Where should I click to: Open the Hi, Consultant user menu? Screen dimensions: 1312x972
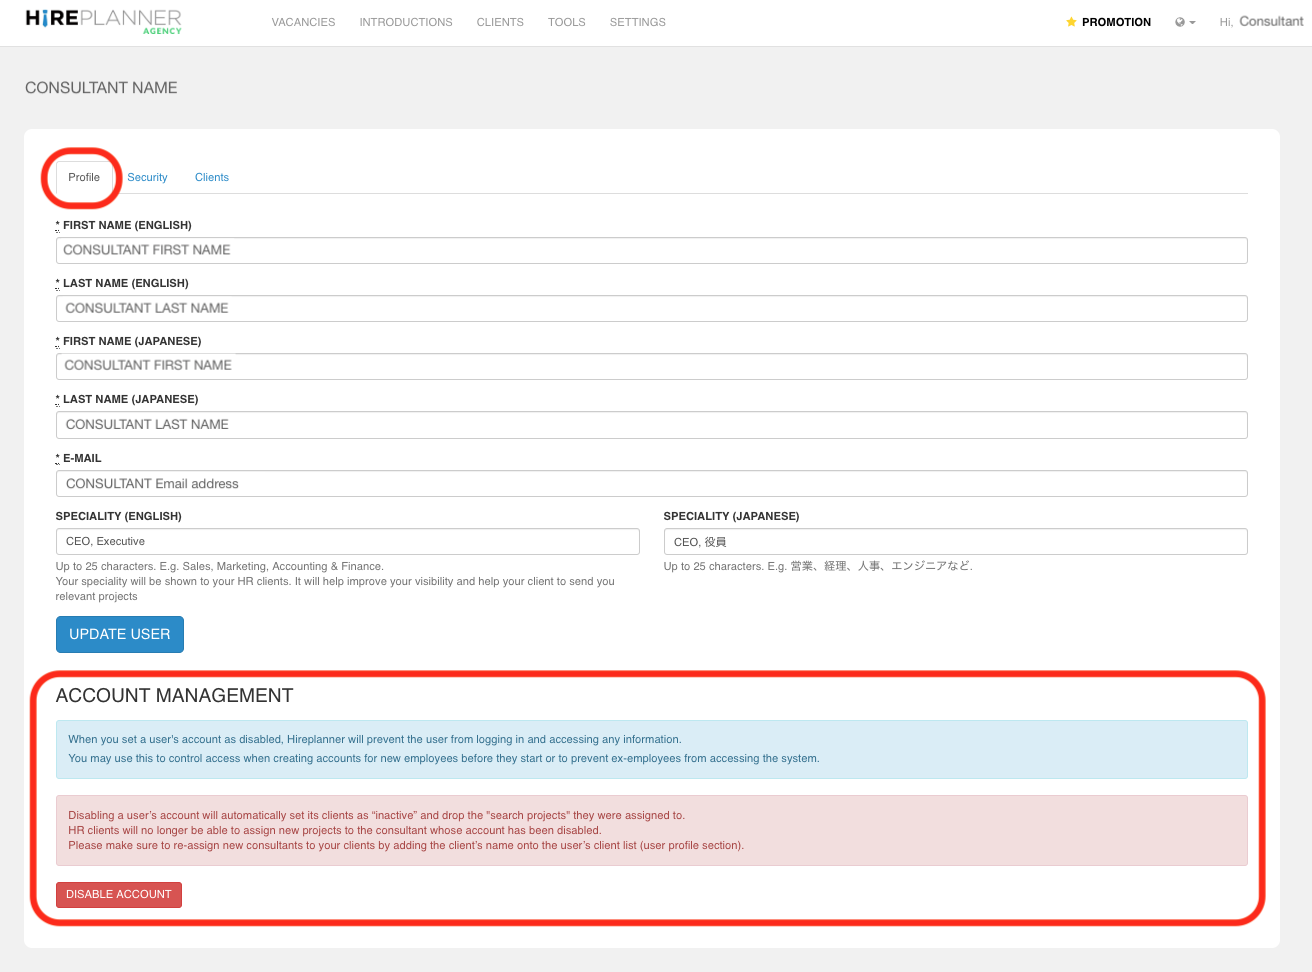tap(1261, 21)
